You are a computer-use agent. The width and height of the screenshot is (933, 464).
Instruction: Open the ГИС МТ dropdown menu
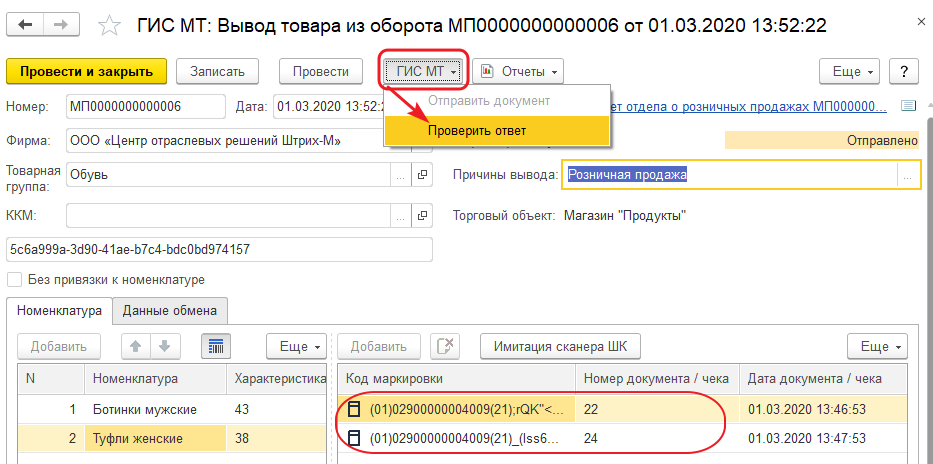coord(425,71)
